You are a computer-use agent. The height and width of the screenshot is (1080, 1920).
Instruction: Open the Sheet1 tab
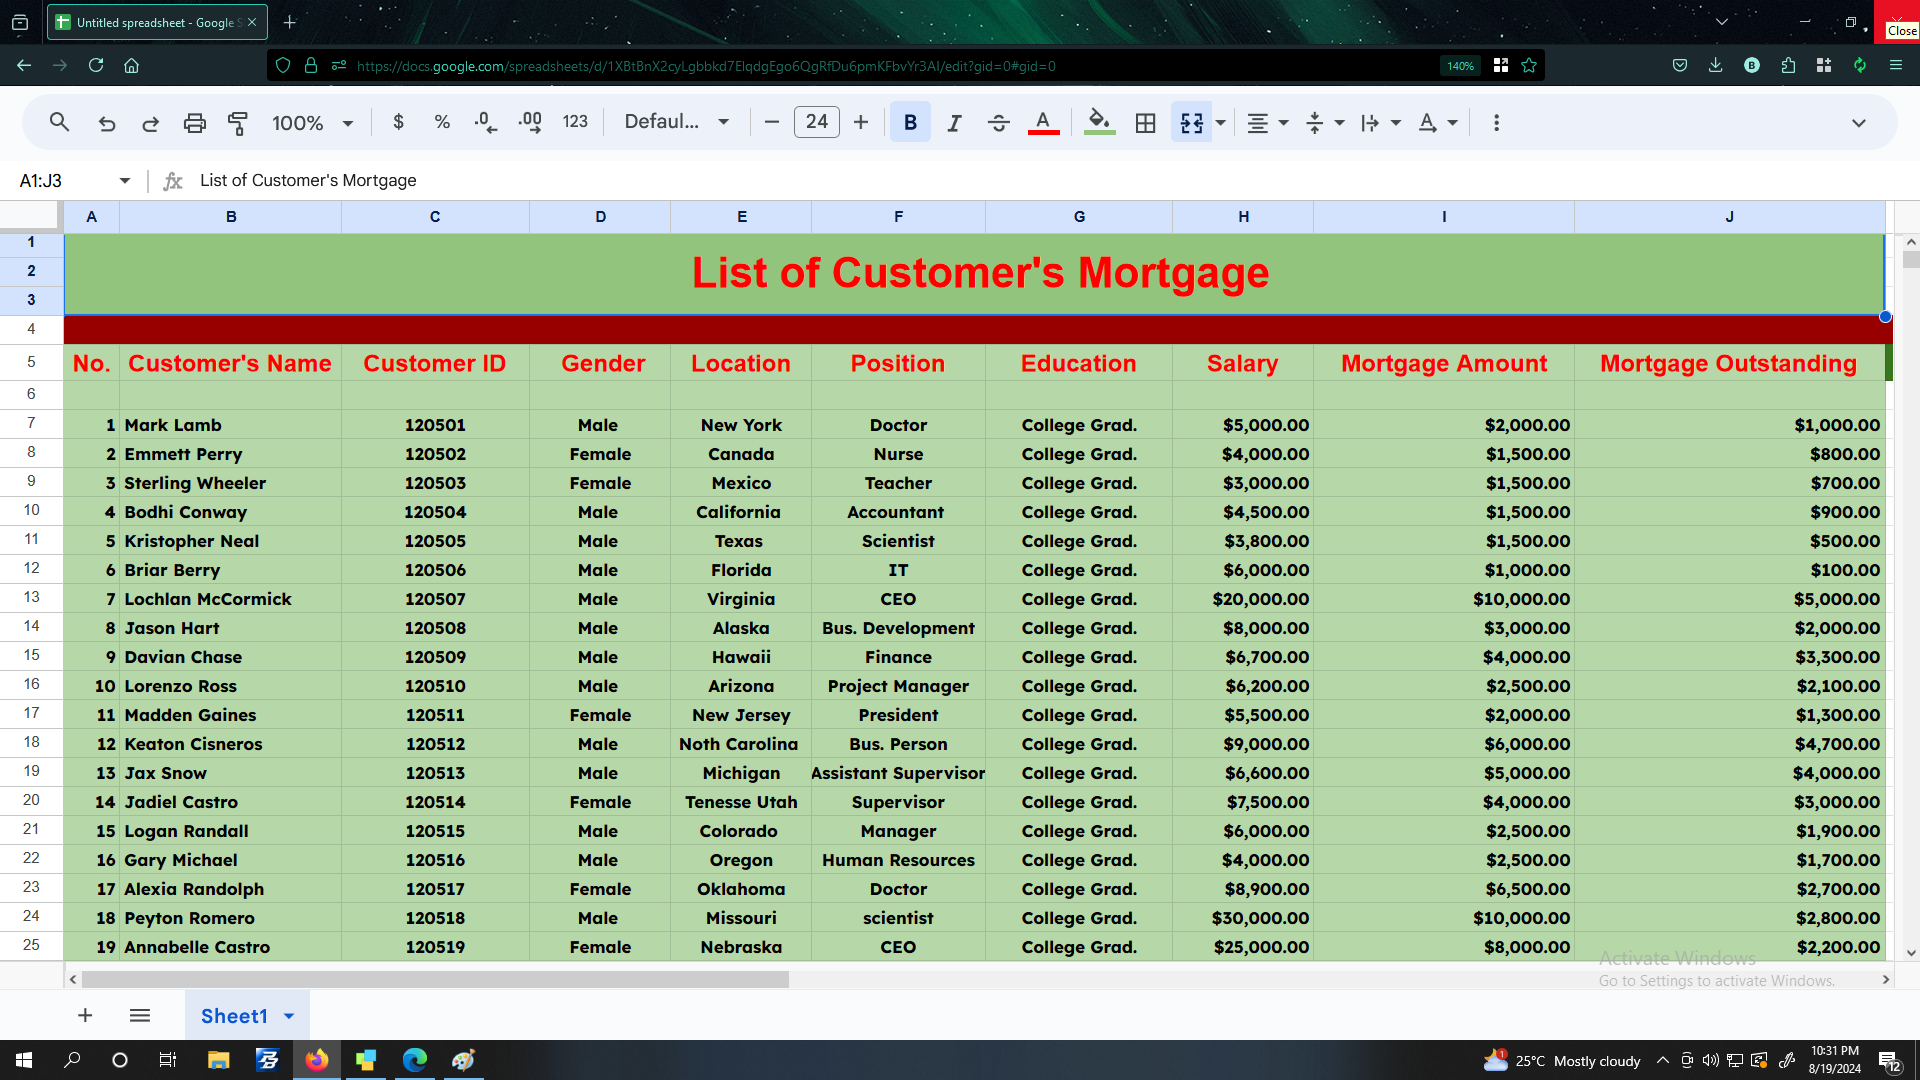click(234, 1016)
